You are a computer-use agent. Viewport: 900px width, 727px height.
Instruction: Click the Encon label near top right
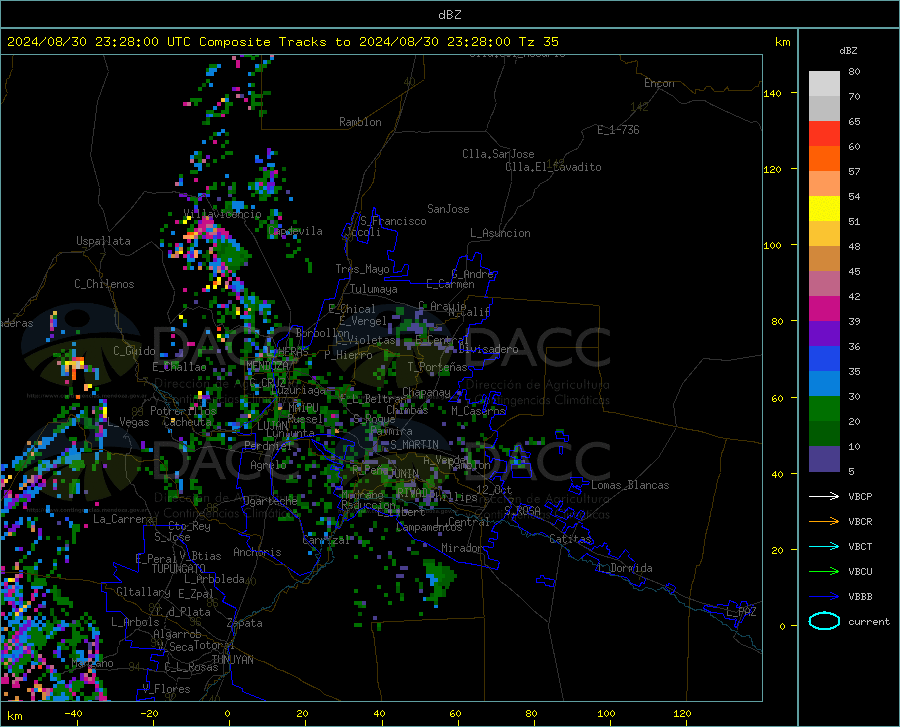click(x=659, y=83)
